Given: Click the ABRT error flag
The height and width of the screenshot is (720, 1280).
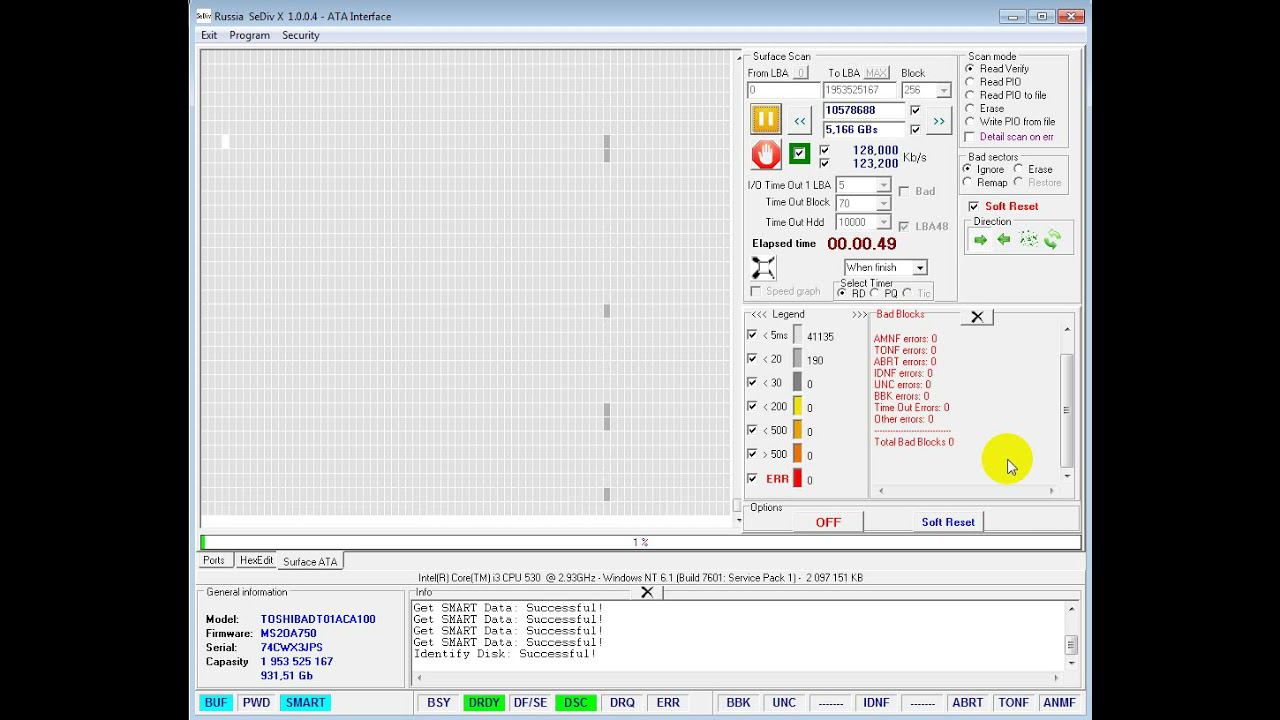Looking at the screenshot, I should (967, 703).
